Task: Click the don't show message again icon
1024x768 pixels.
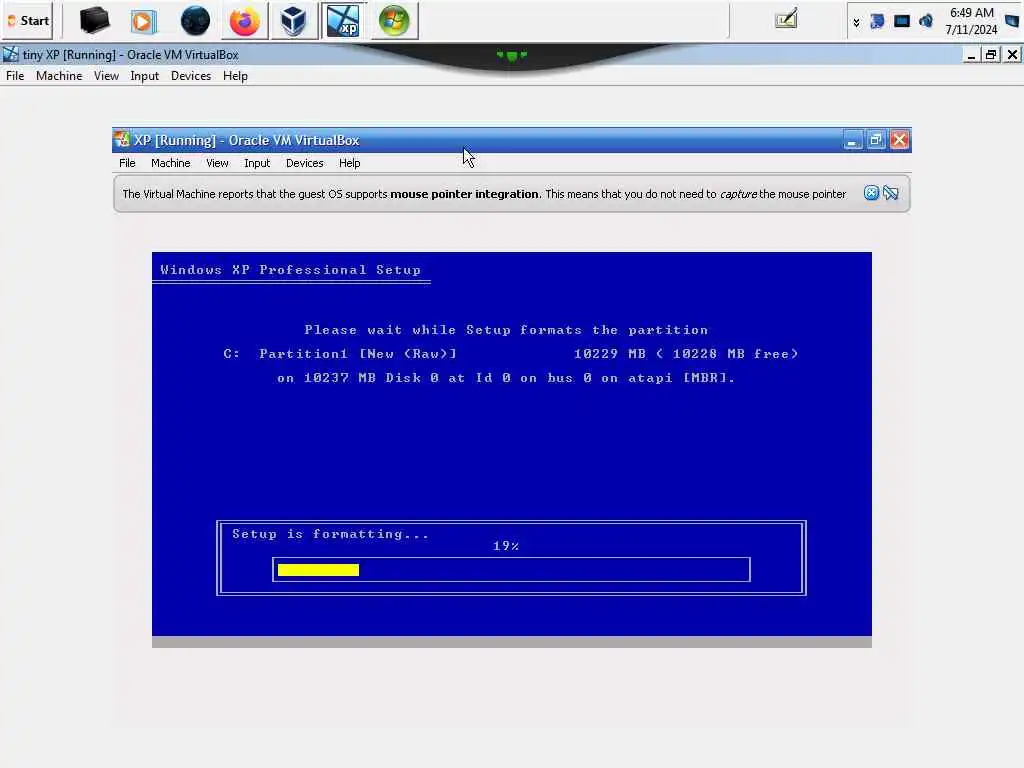Action: (x=890, y=193)
